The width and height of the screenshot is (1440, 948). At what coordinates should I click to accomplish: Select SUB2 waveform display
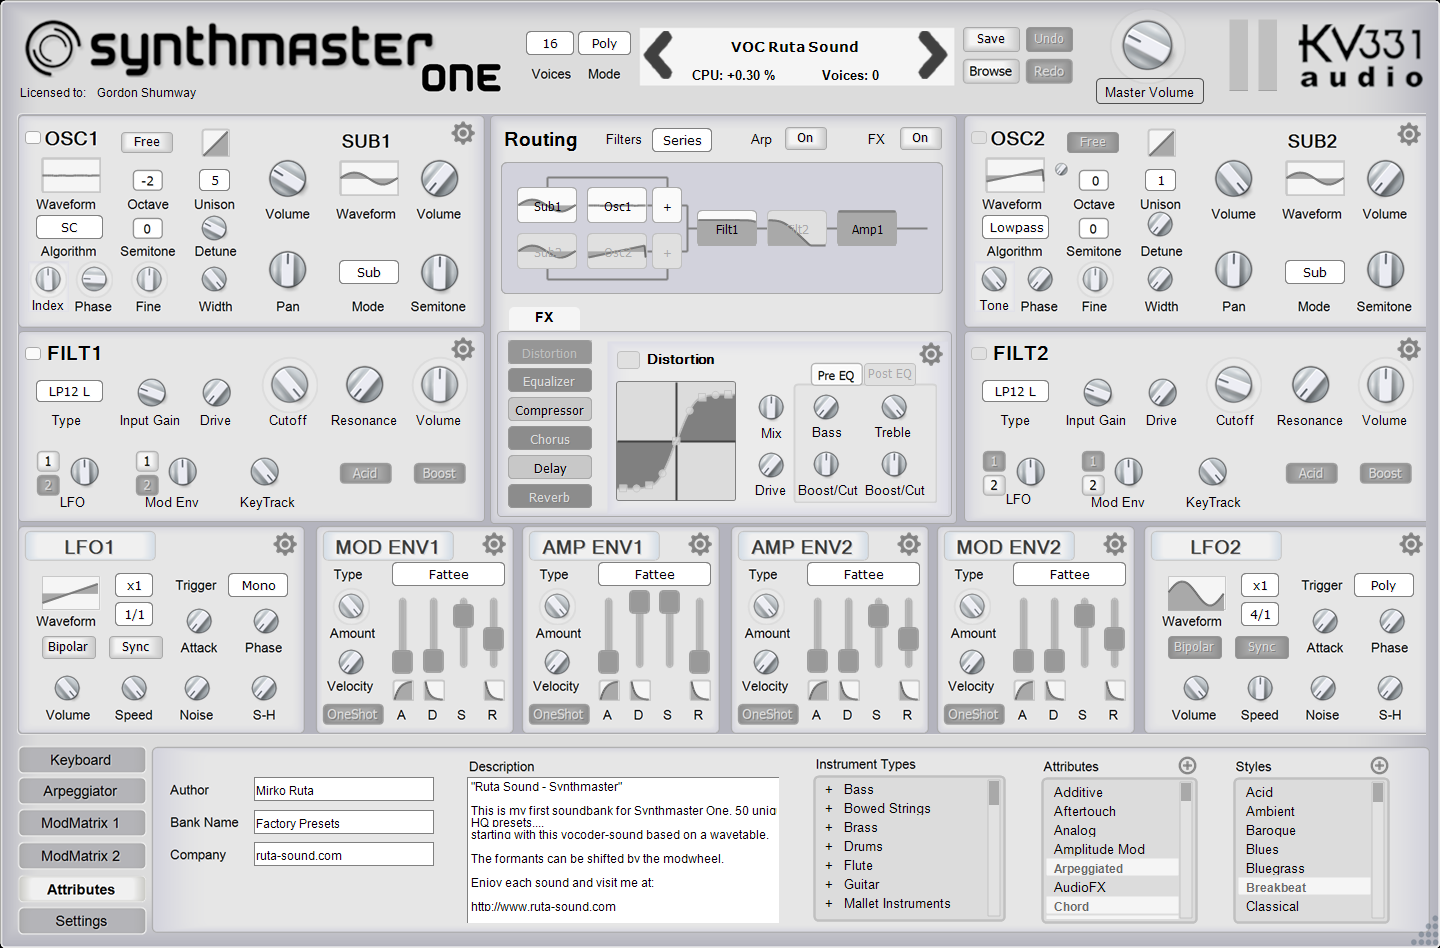pyautogui.click(x=1315, y=179)
